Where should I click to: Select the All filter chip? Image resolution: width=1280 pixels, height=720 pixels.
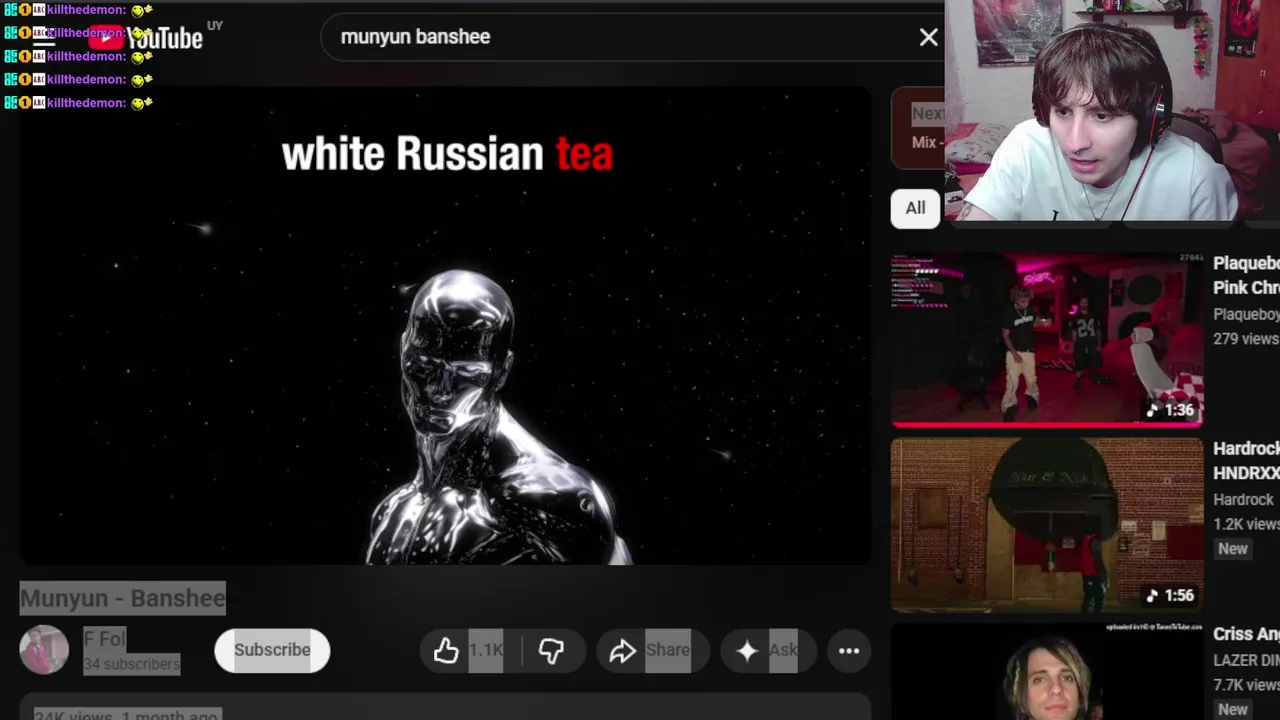point(915,208)
